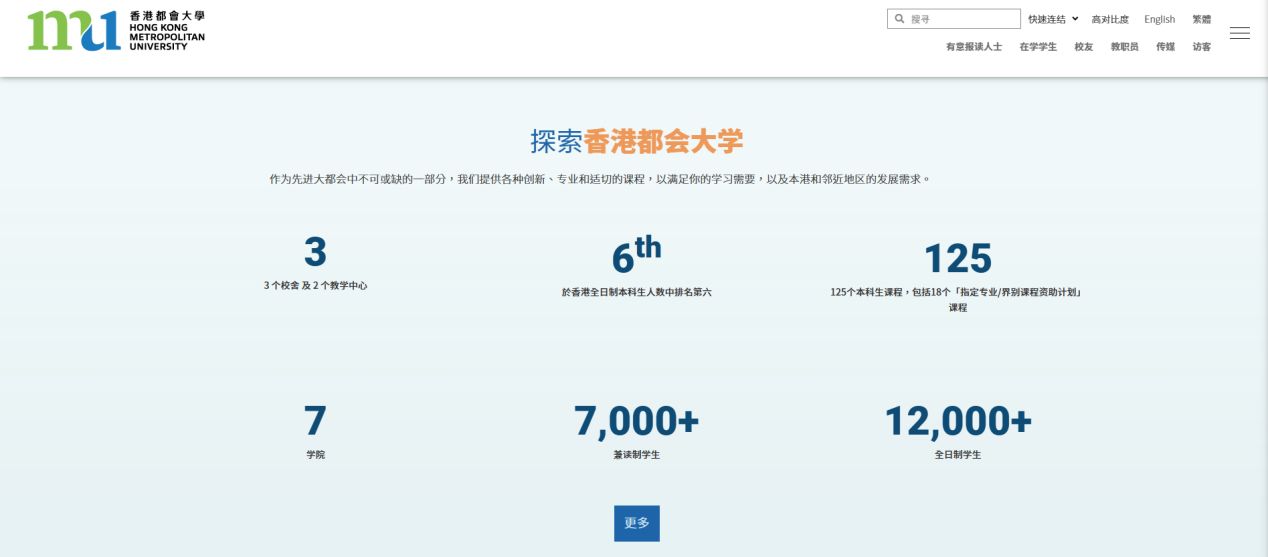Open the 教职员 menu item
The width and height of the screenshot is (1268, 557).
[x=1124, y=47]
